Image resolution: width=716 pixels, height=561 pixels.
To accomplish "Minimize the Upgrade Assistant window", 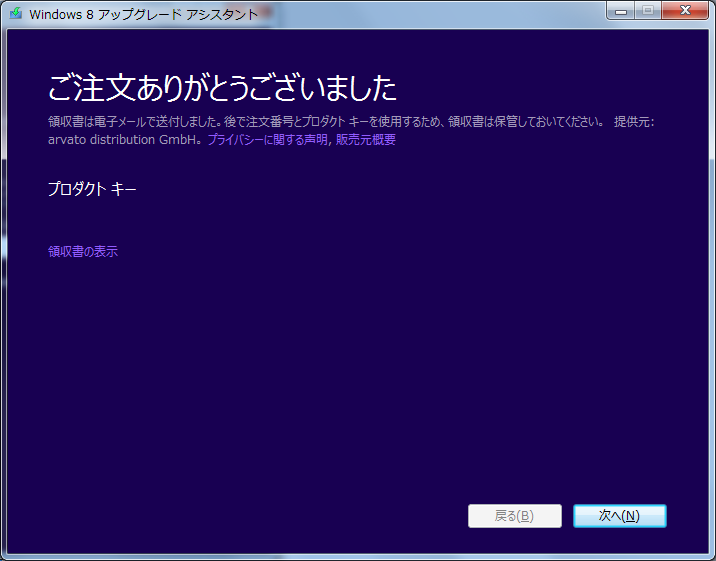I will tap(621, 11).
